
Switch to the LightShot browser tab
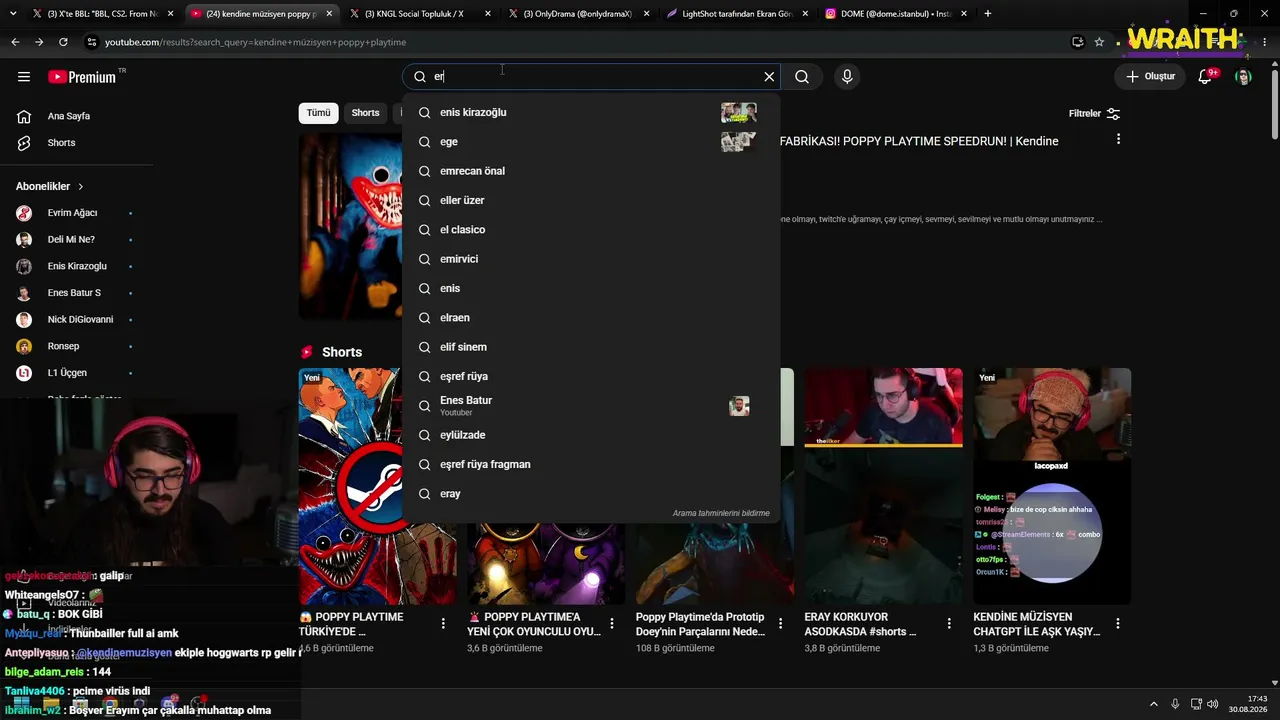coord(736,14)
